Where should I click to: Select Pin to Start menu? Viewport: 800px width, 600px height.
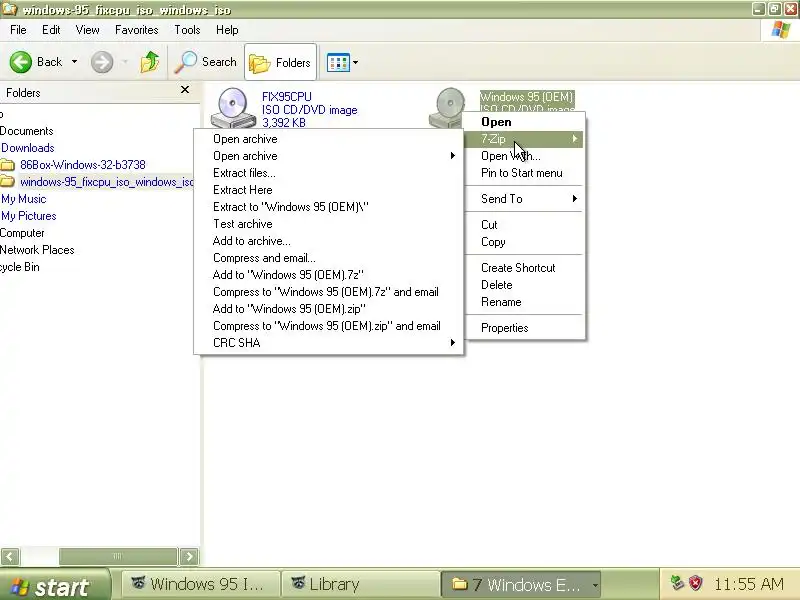pos(524,173)
